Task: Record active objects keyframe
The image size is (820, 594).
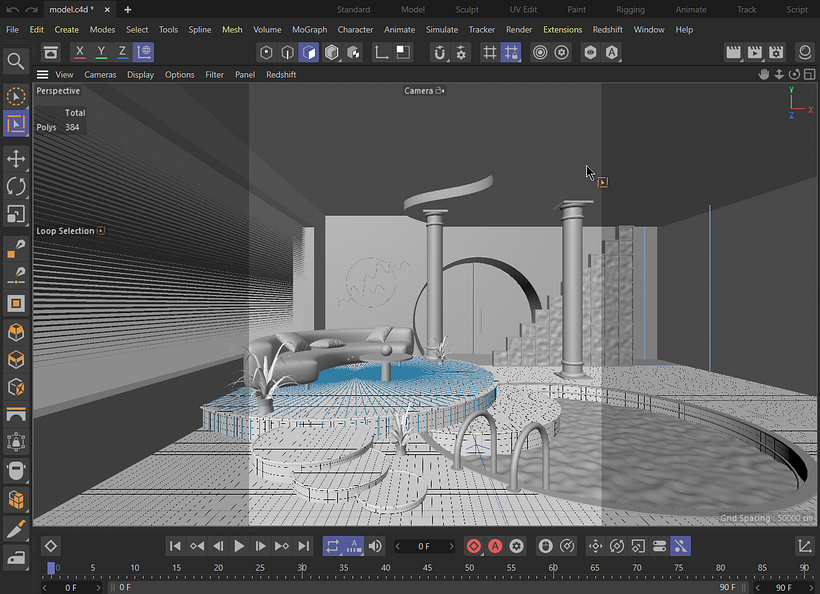Action: click(x=474, y=546)
